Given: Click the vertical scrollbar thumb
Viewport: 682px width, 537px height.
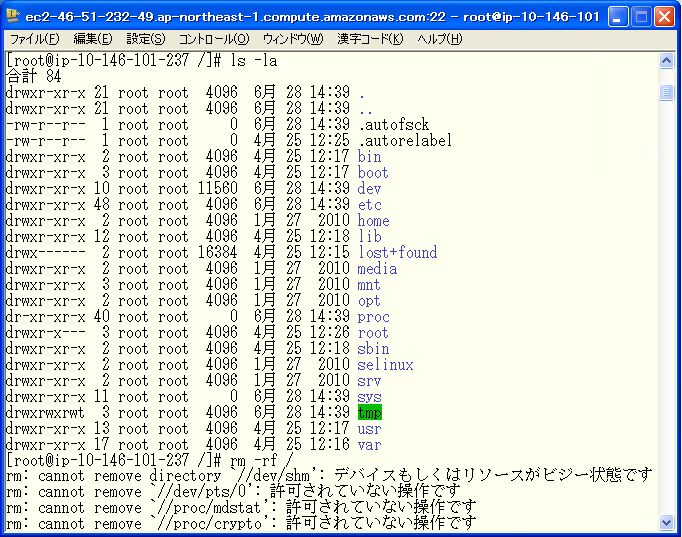Looking at the screenshot, I should (666, 92).
